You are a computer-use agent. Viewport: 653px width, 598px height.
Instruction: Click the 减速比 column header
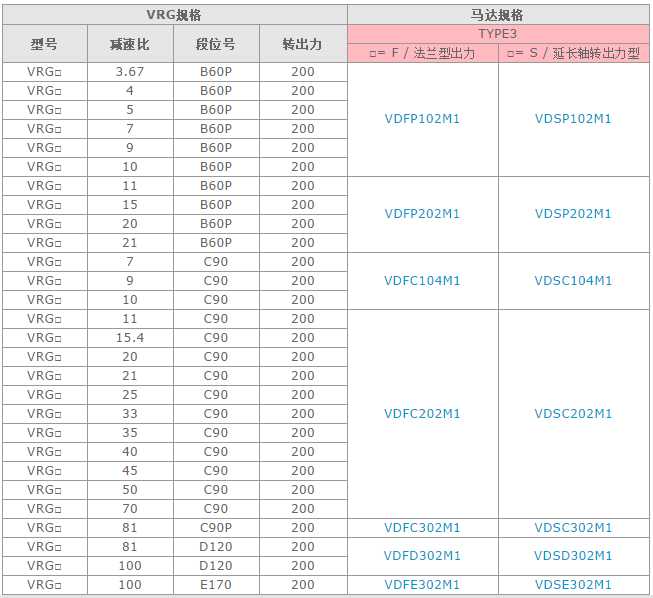(x=130, y=44)
